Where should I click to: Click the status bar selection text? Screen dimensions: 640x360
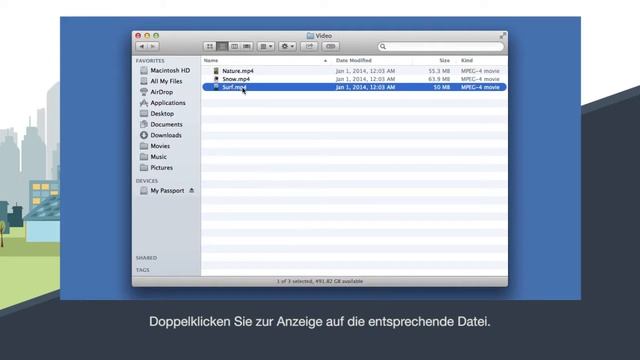point(320,281)
